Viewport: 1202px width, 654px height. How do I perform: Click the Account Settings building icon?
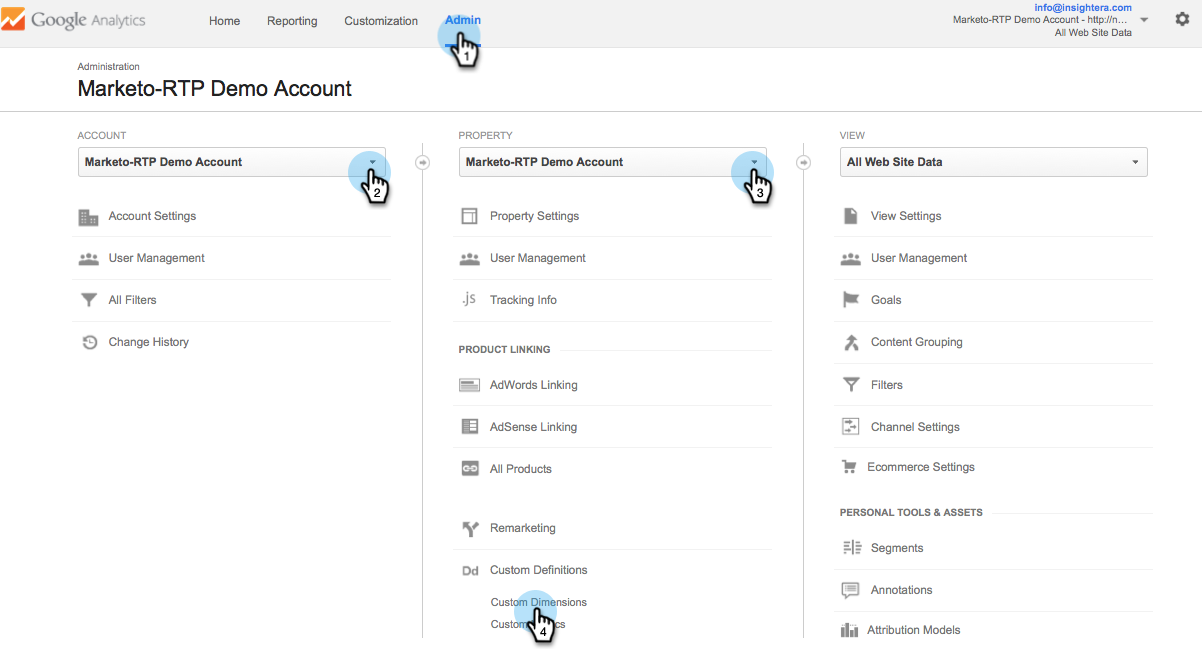click(88, 216)
